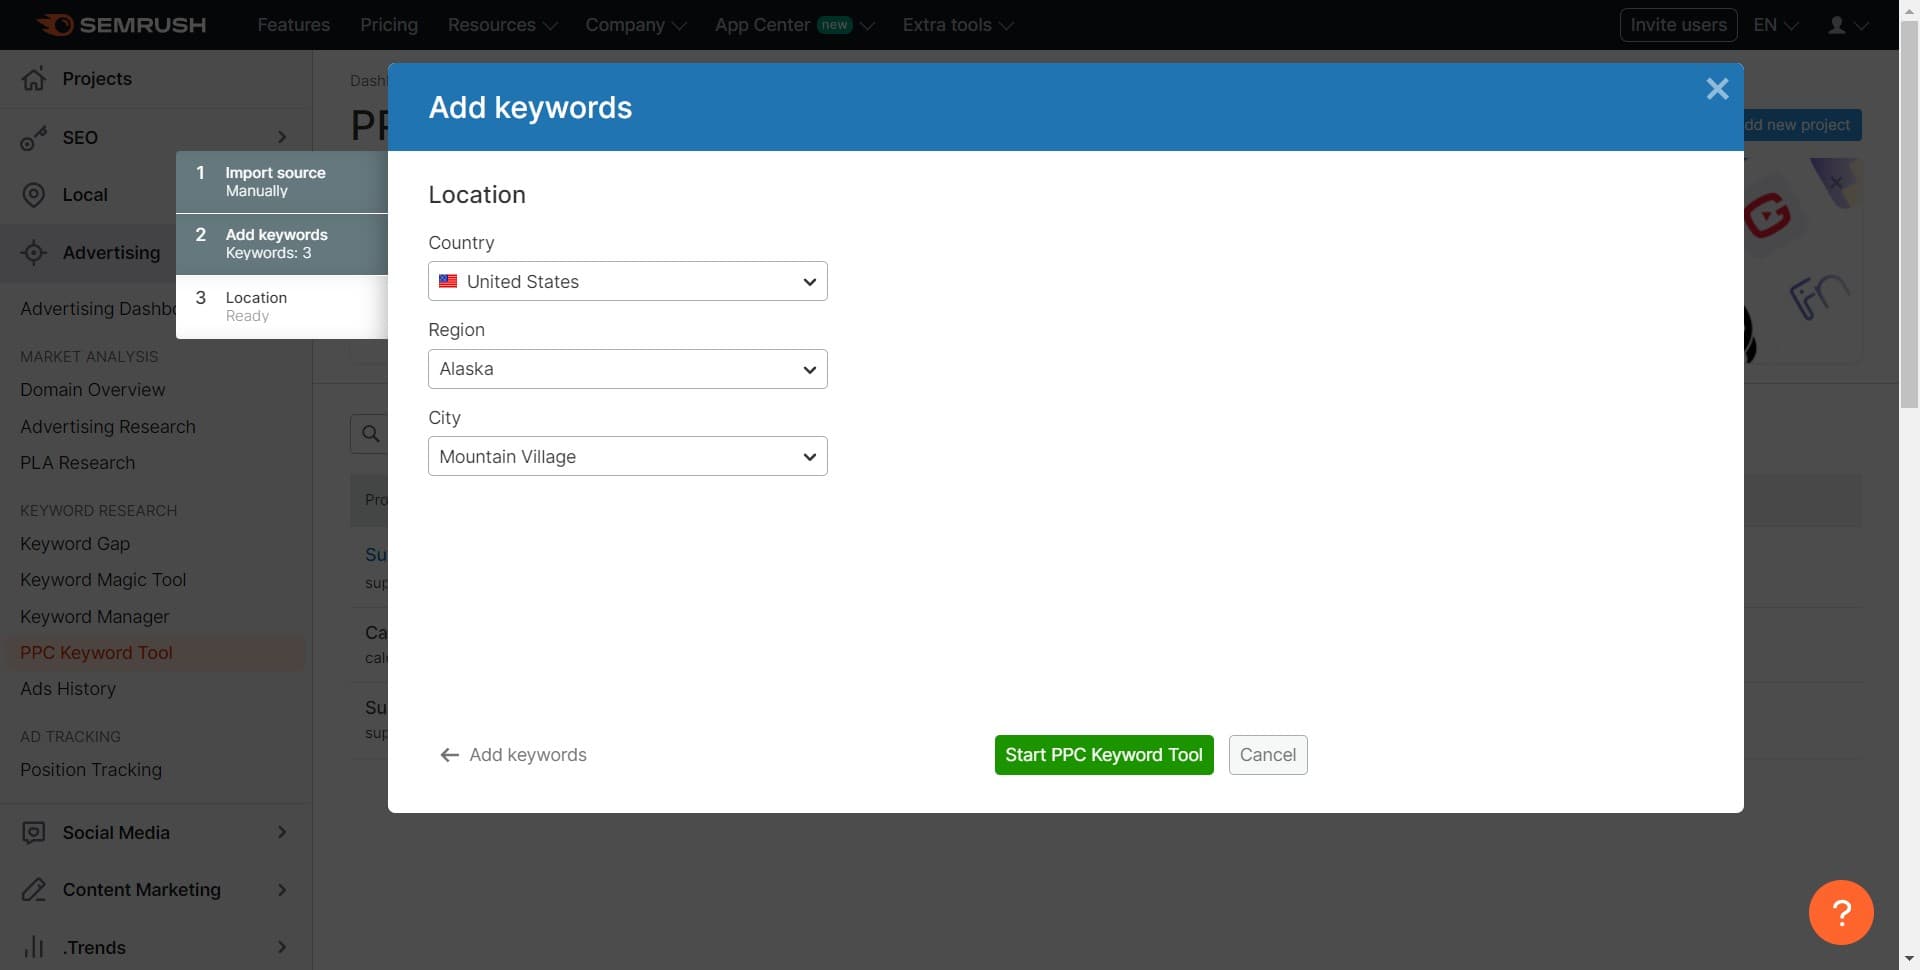The image size is (1920, 970).
Task: Select step 3 Location in the wizard
Action: (280, 306)
